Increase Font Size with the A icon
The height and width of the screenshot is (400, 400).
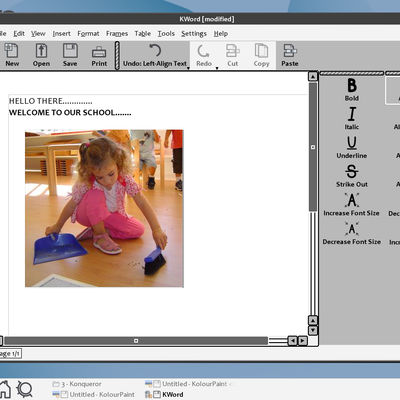point(351,204)
